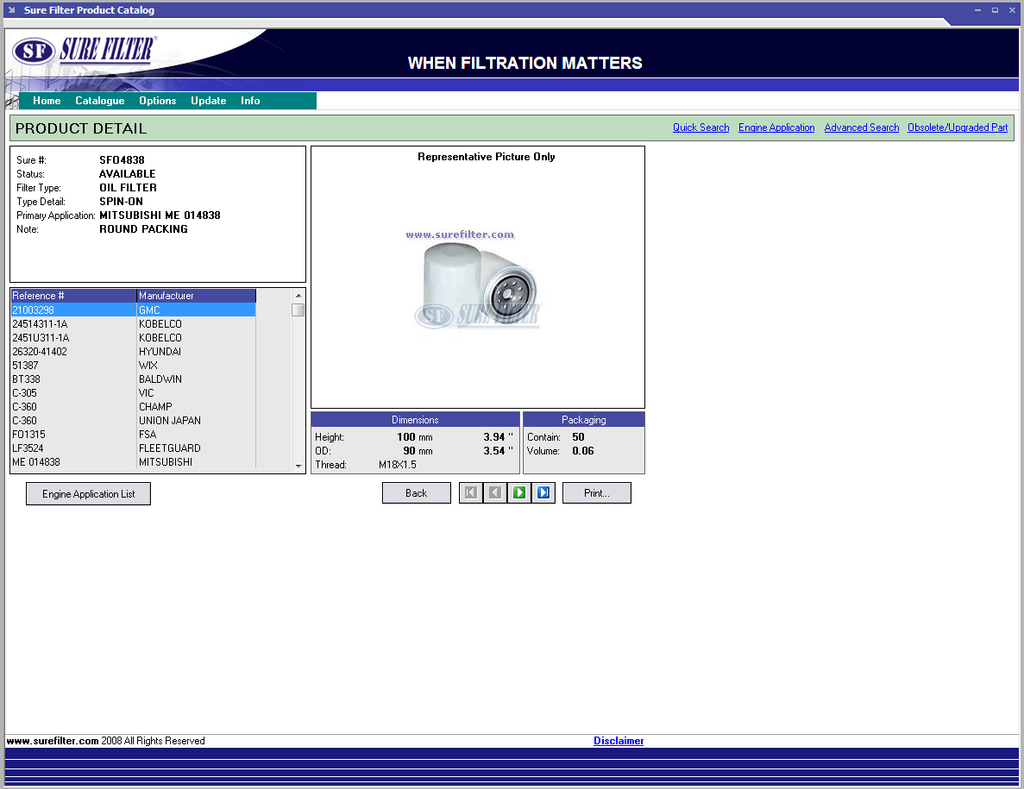The image size is (1024, 789).
Task: Select reference row C-305
Action: 133,393
